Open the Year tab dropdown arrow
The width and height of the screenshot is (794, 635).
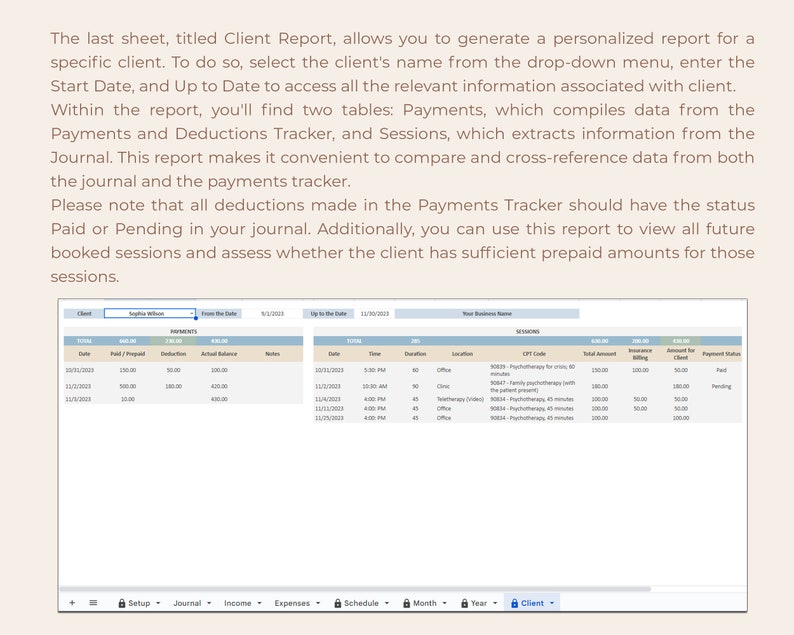click(x=495, y=603)
